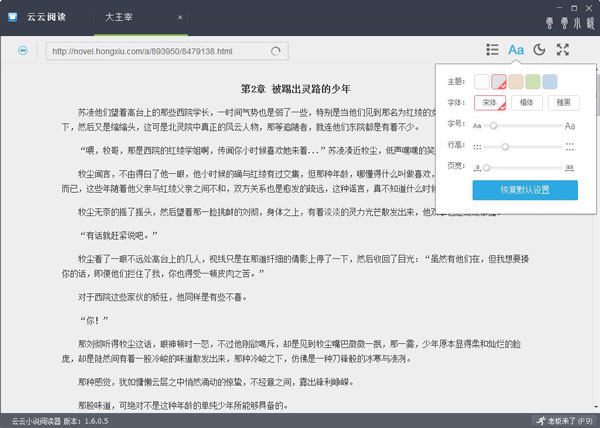The image size is (600, 428).
Task: Click 恢复默认设置 restore defaults button
Action: (525, 190)
